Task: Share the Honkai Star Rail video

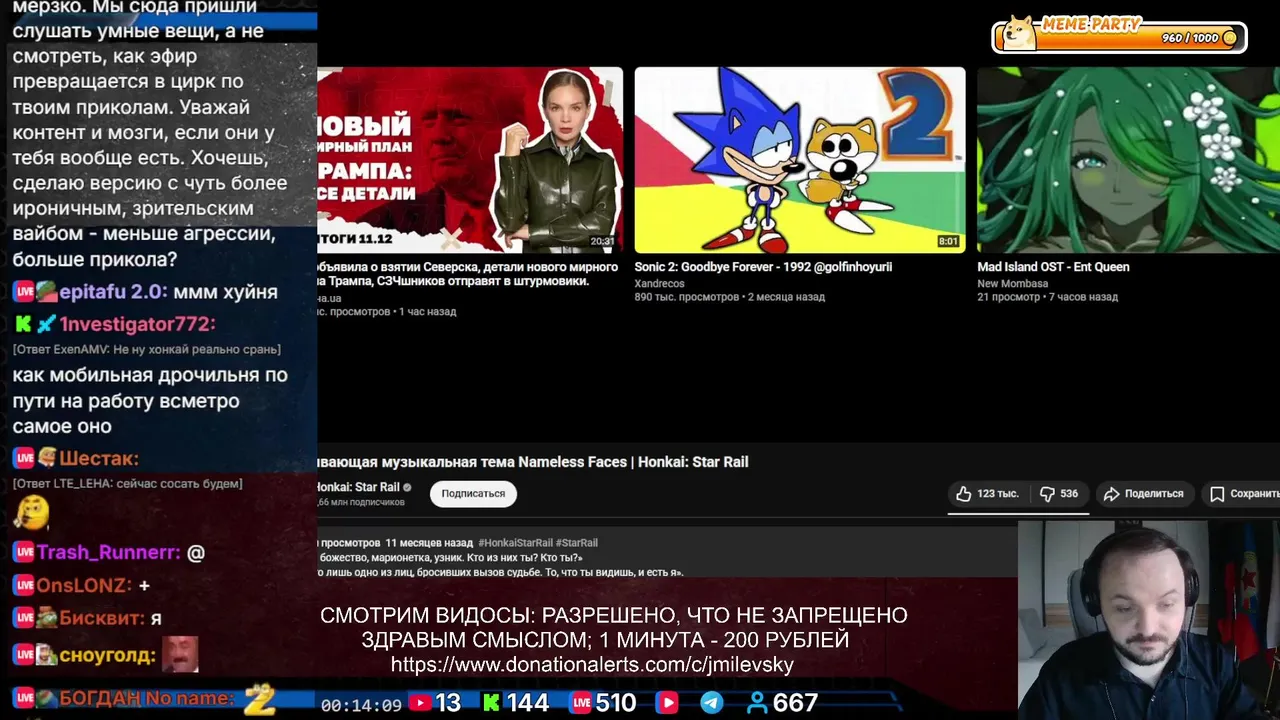Action: (1143, 494)
